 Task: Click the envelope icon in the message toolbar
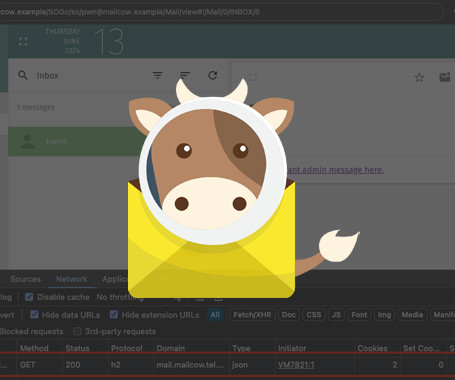click(x=445, y=77)
